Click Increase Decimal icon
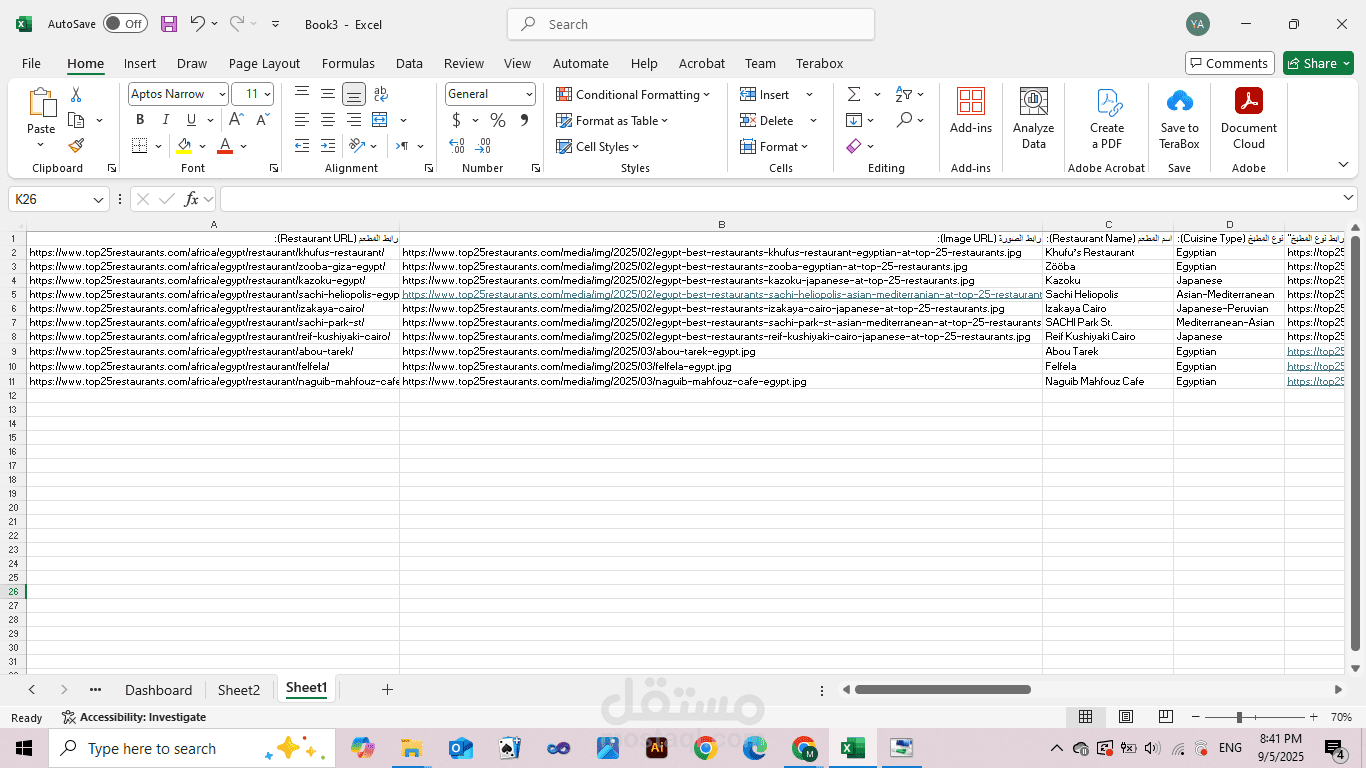This screenshot has height=768, width=1366. [457, 146]
